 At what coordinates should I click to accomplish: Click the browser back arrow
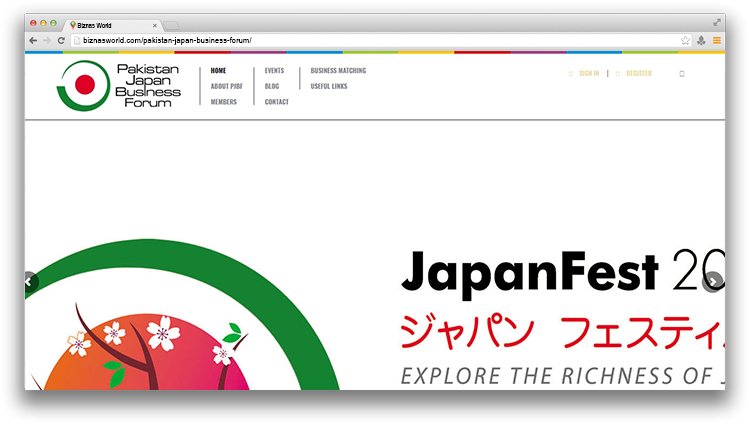(x=33, y=40)
